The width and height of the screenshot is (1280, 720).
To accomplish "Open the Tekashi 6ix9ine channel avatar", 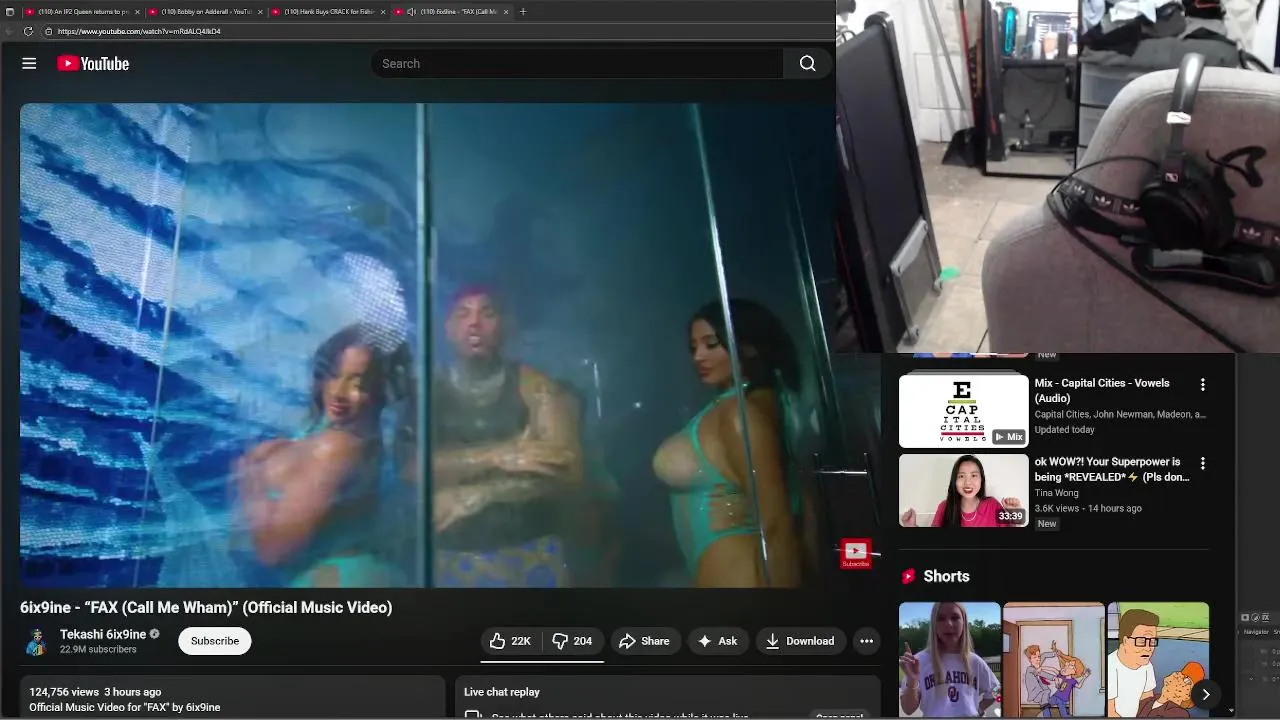I will pos(36,641).
